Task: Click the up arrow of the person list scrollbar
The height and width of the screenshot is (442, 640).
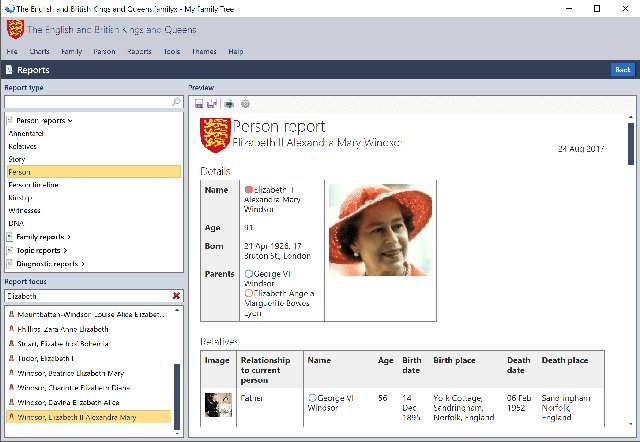Action: (x=177, y=310)
